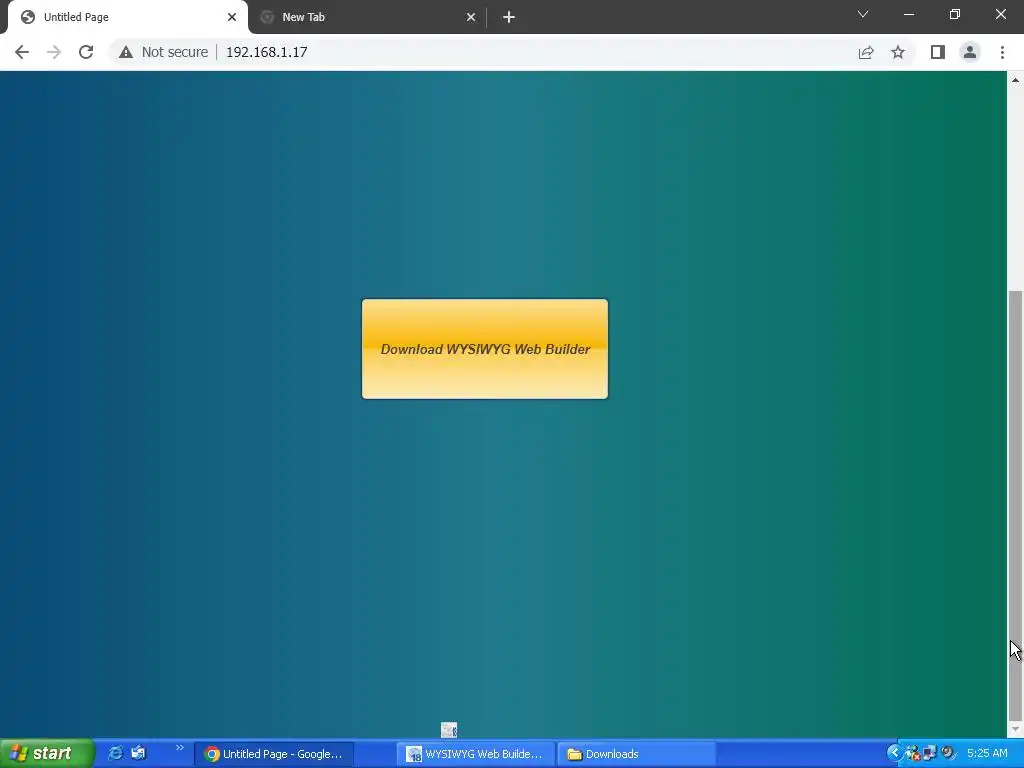Minimize the Chrome window
The image size is (1024, 768).
click(x=909, y=14)
